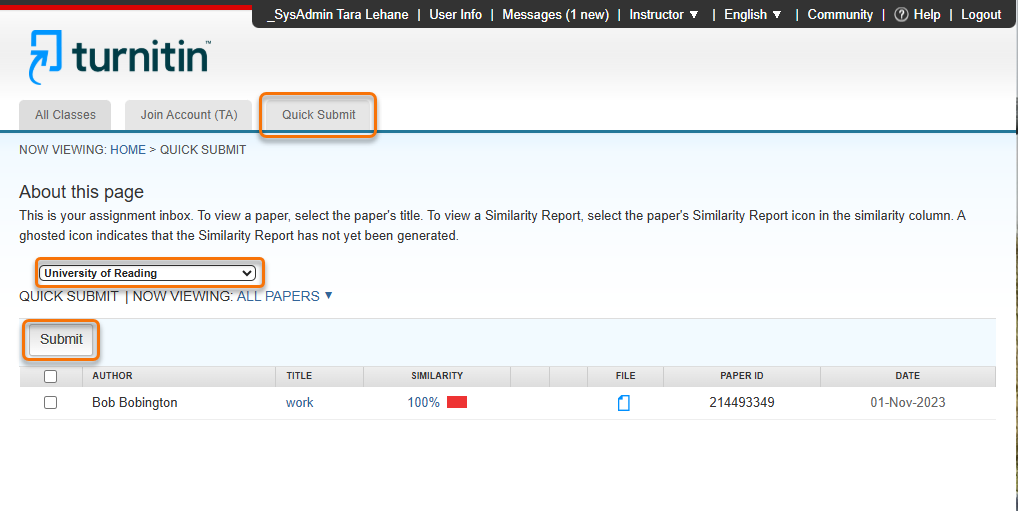This screenshot has width=1018, height=511.
Task: Go to HOME breadcrumb link
Action: coord(128,149)
